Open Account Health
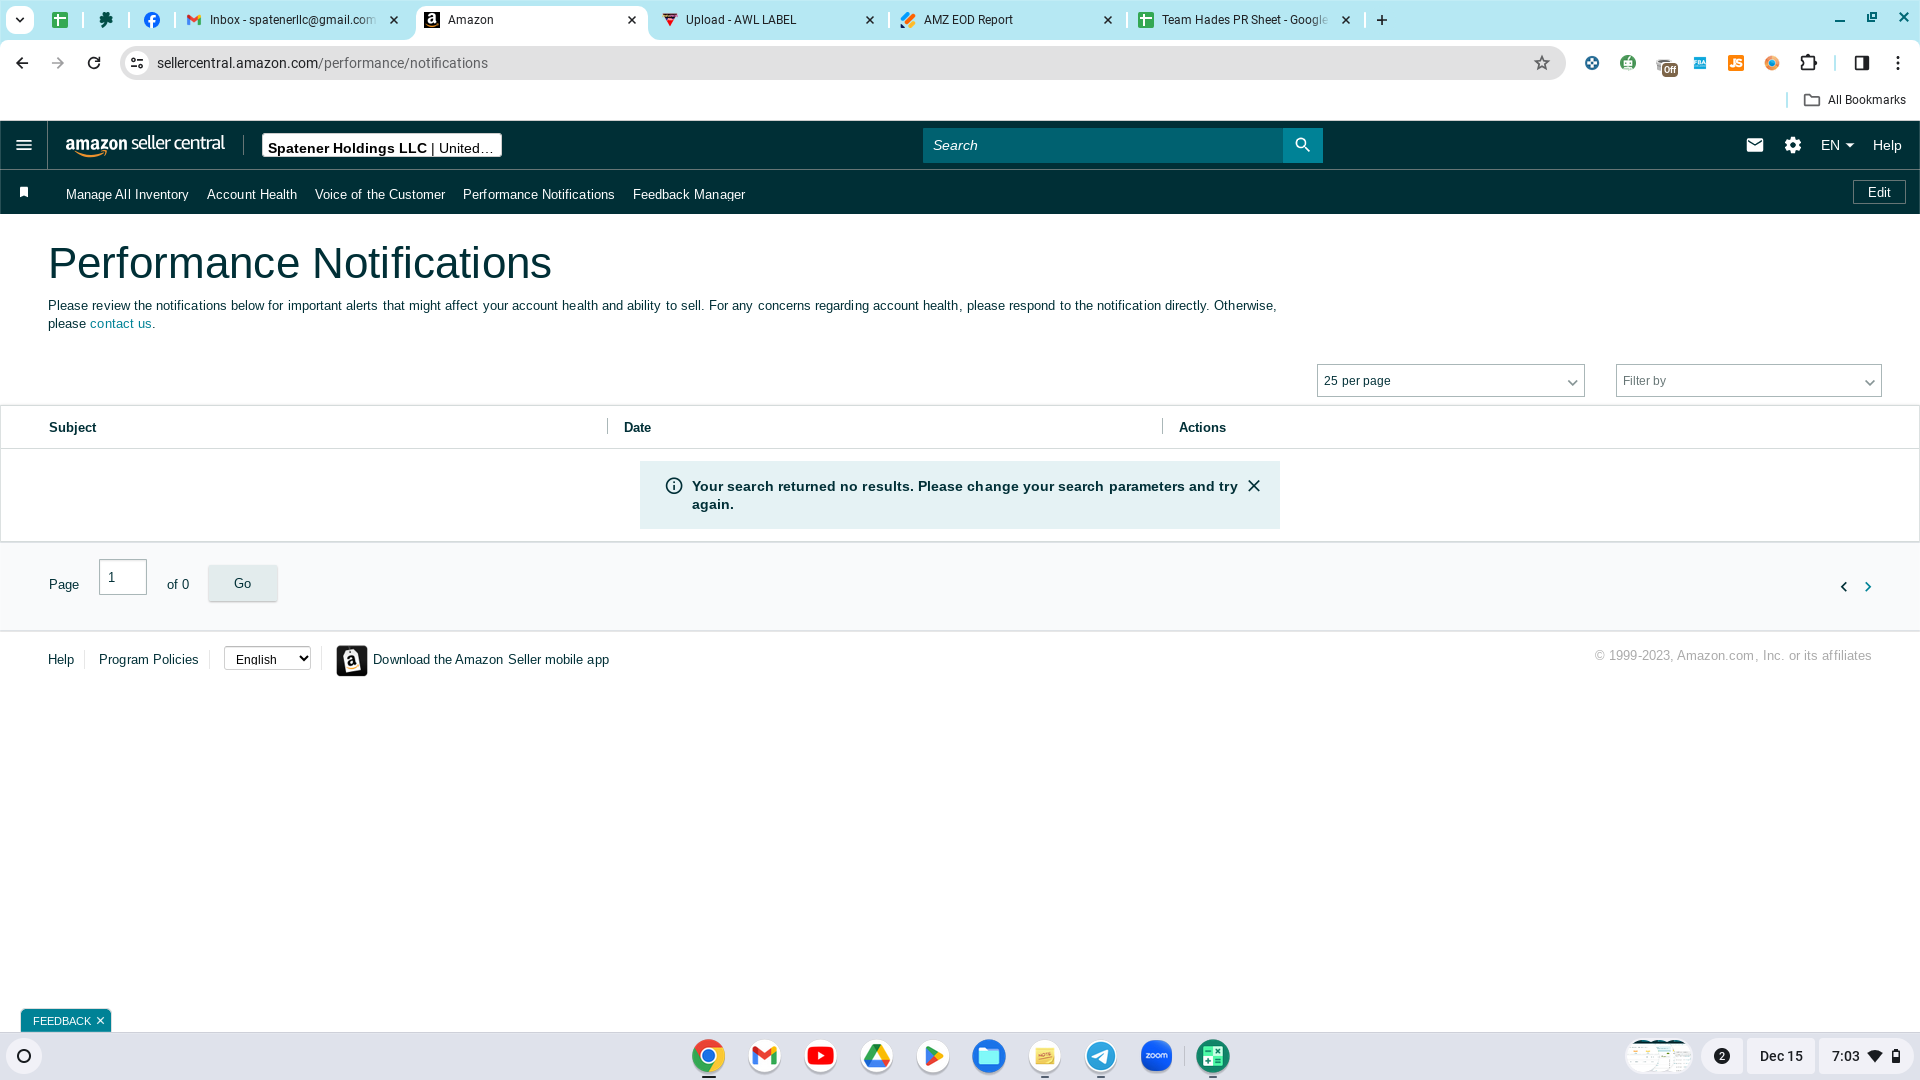The image size is (1920, 1080). (252, 194)
